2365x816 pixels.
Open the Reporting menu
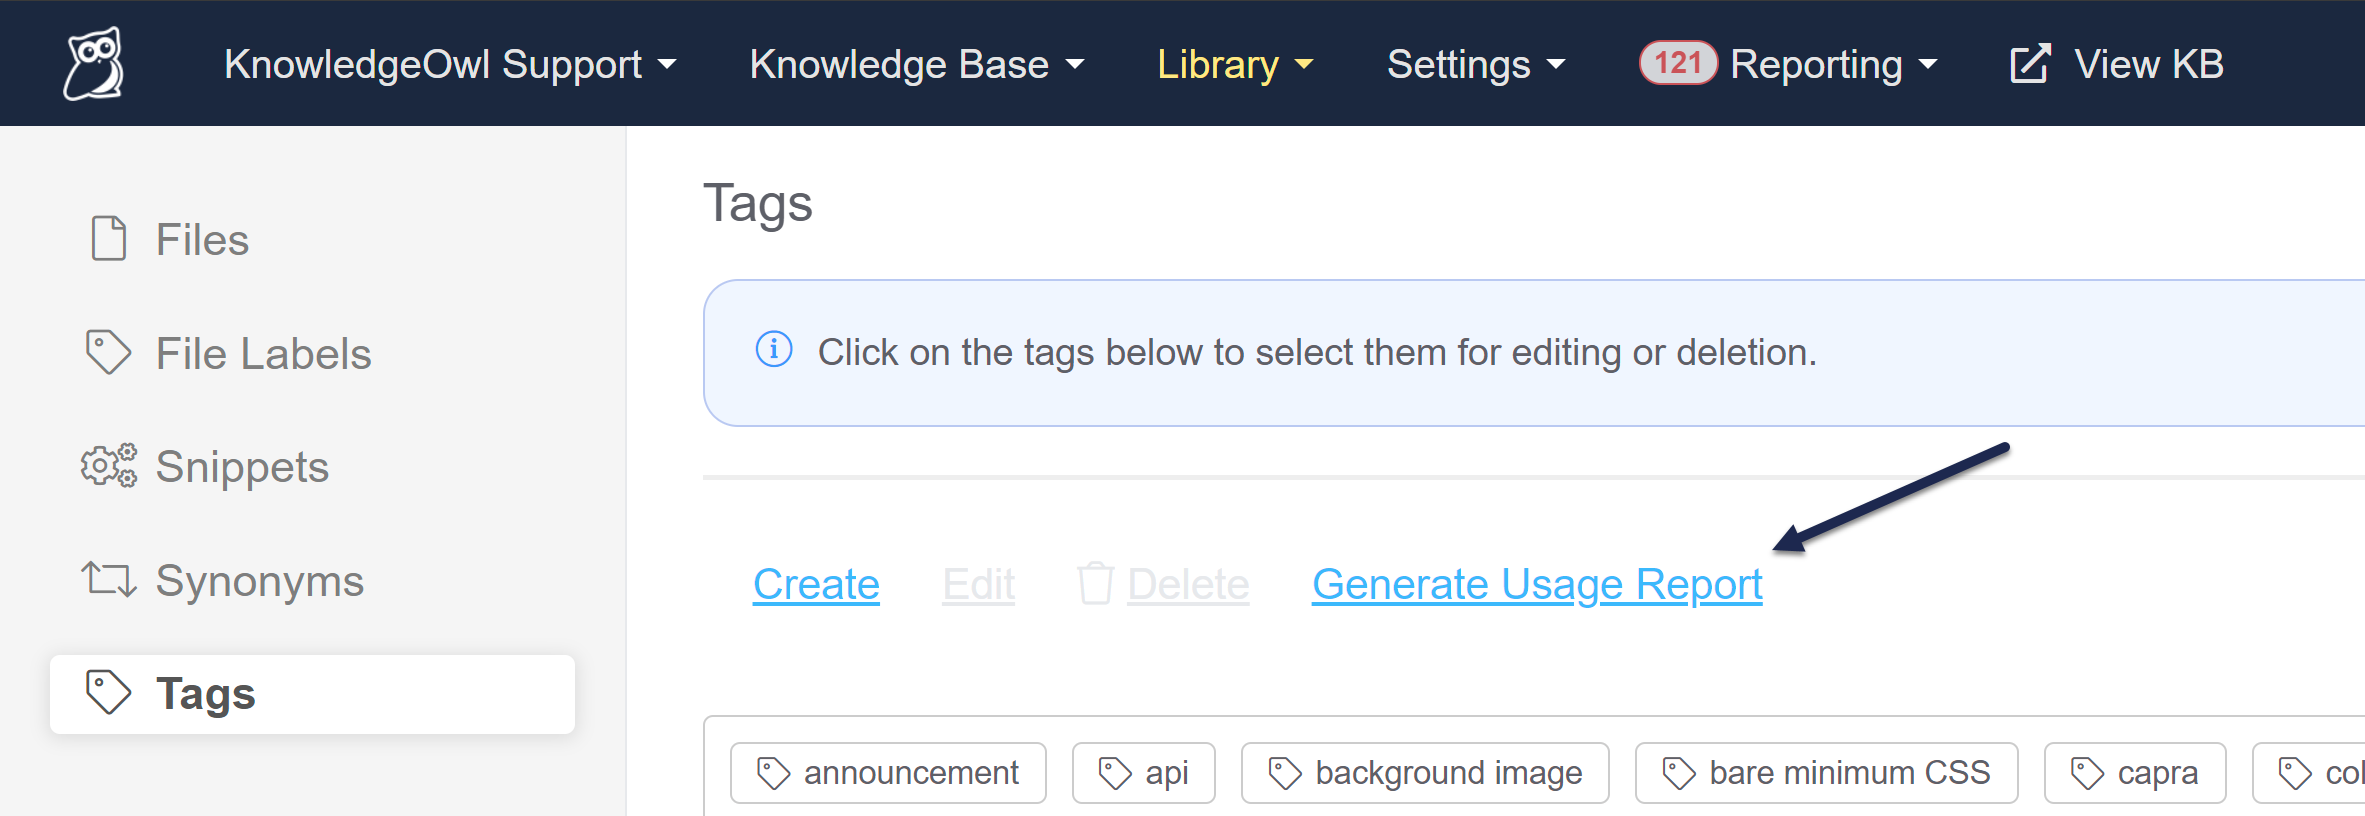(1833, 64)
